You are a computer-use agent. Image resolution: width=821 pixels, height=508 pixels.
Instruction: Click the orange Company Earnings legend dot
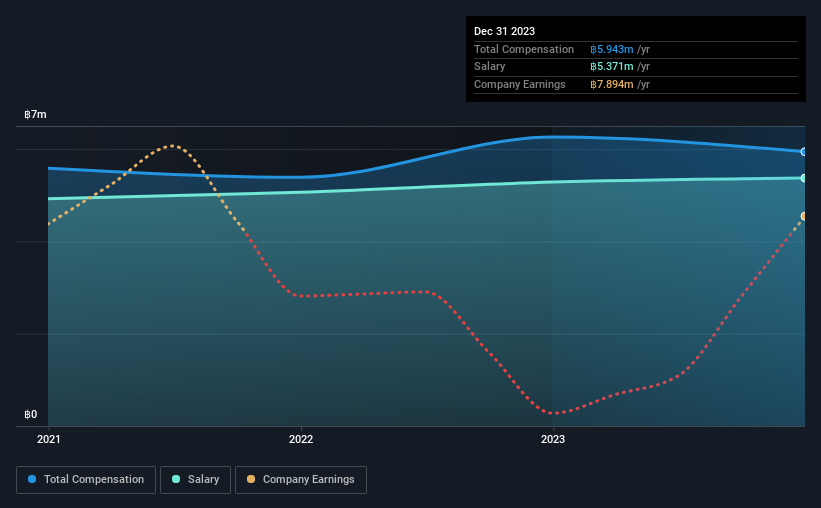[x=251, y=479]
